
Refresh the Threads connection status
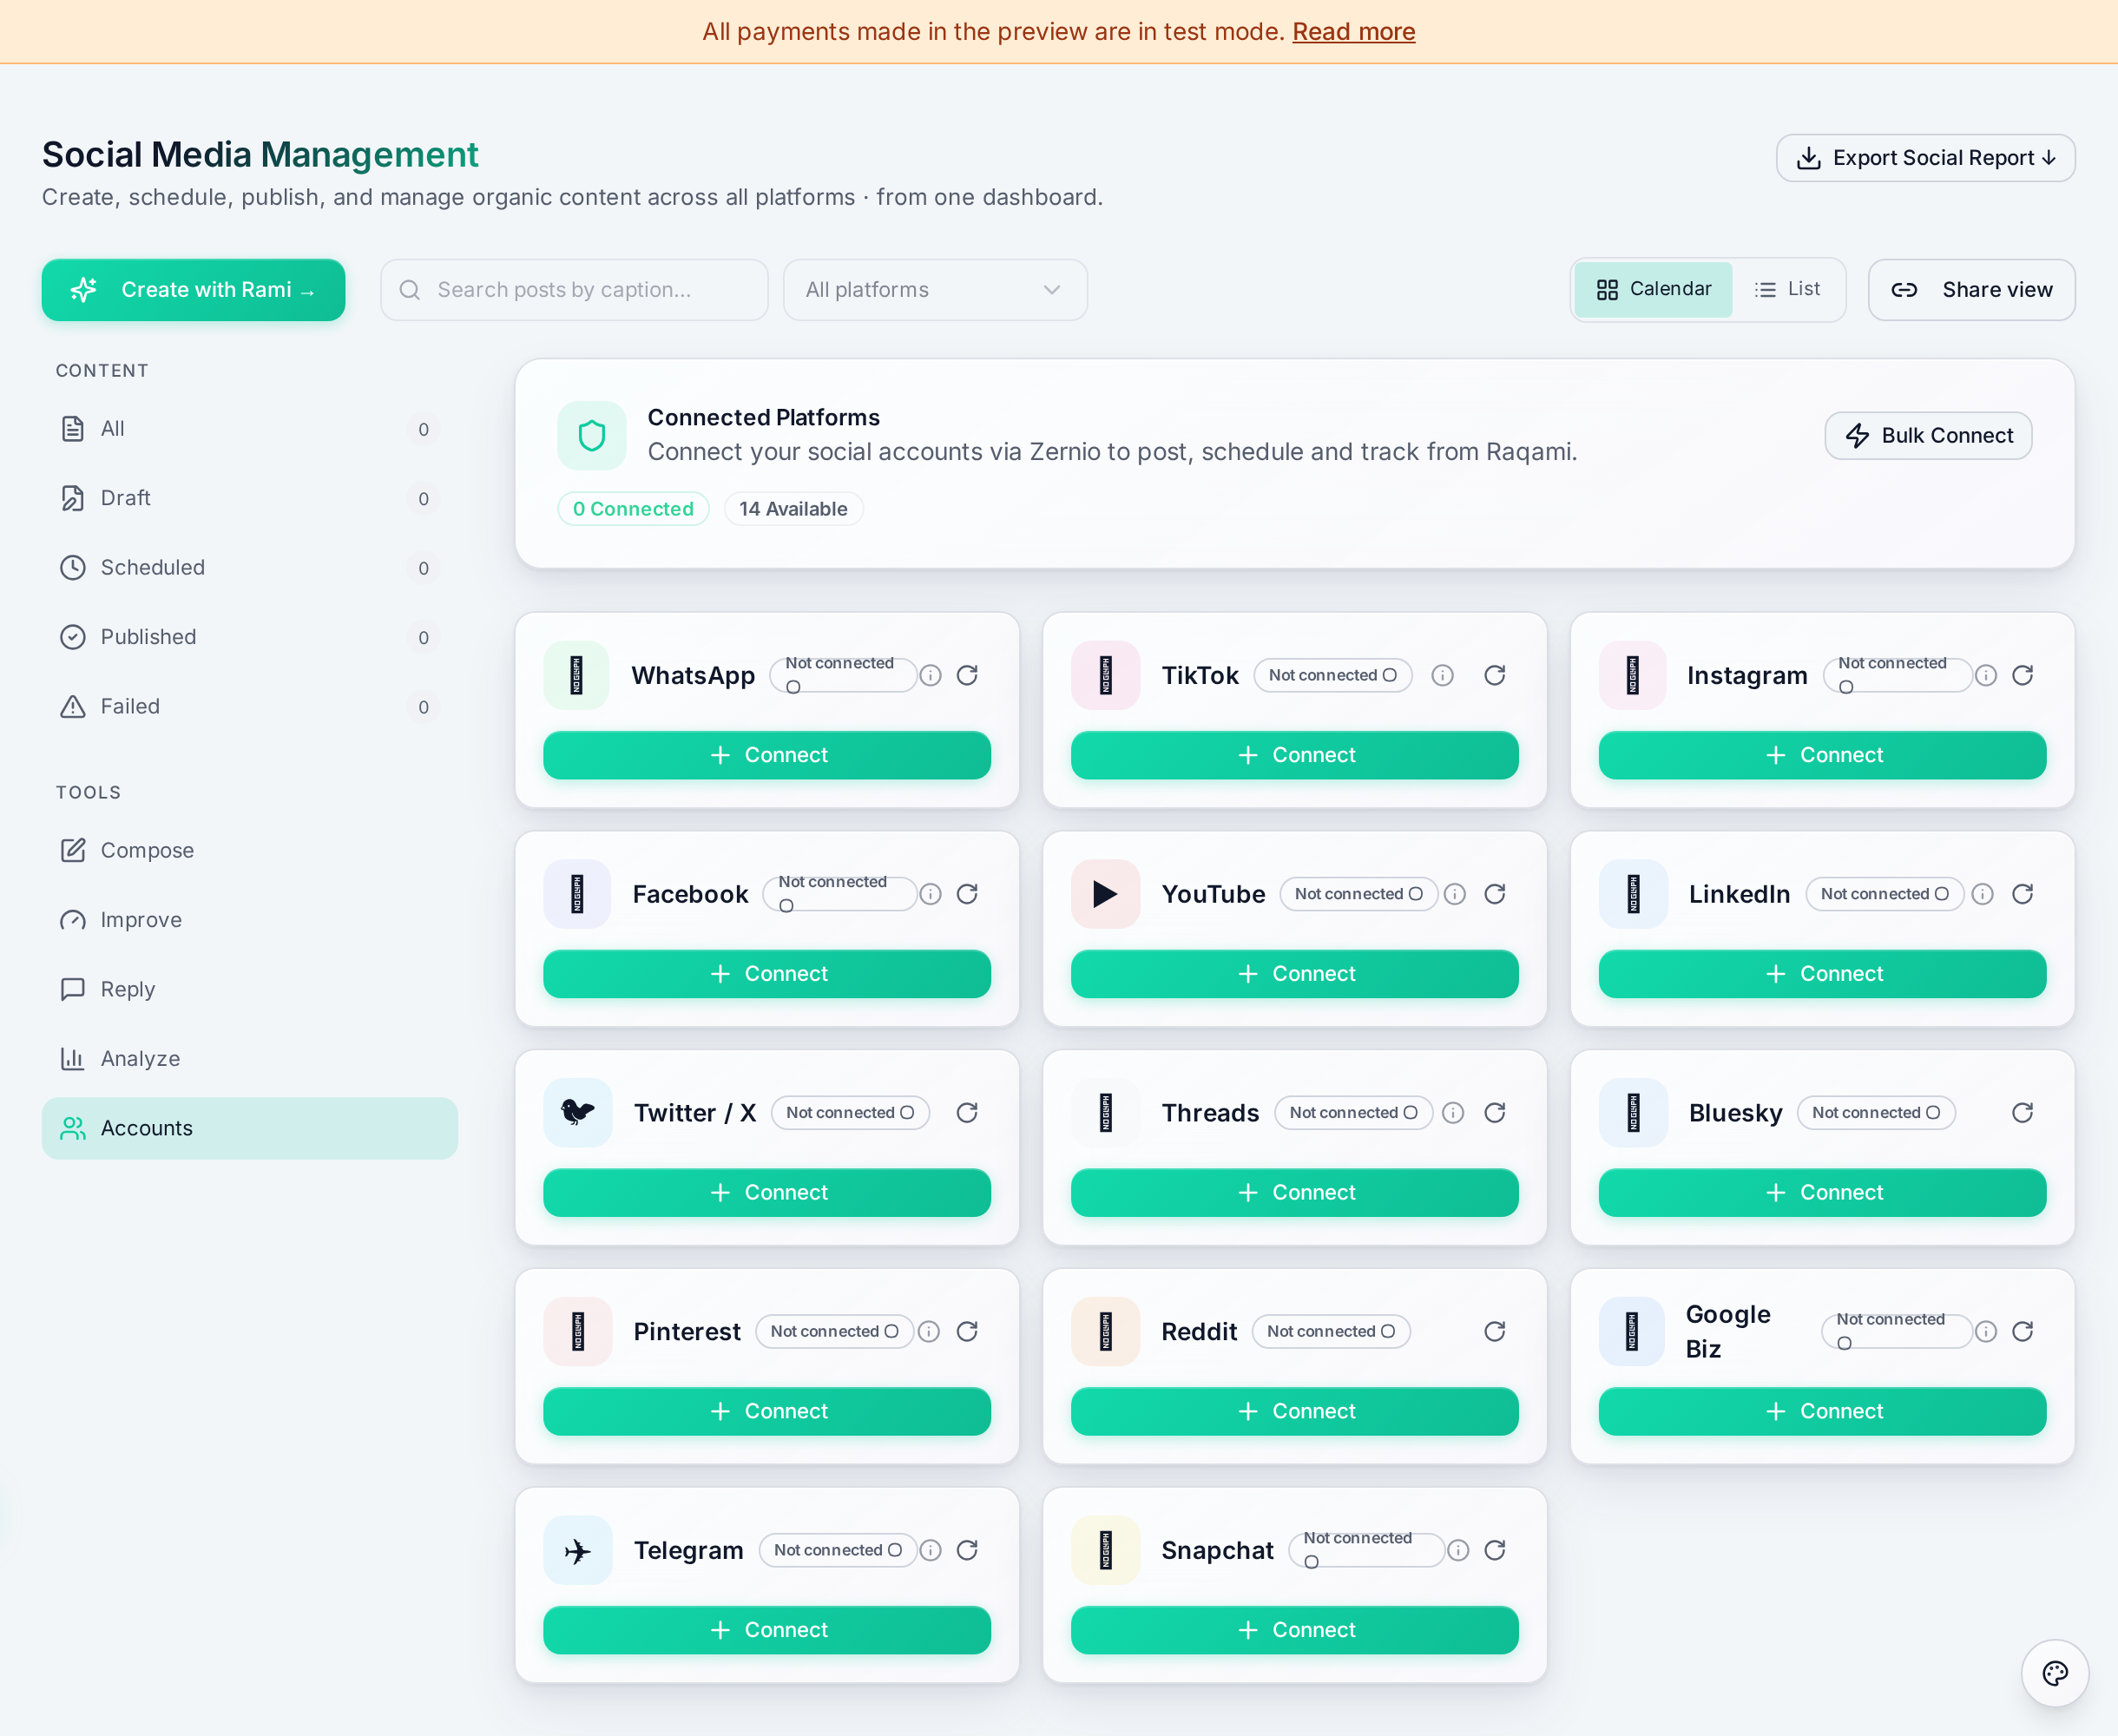click(x=1495, y=1113)
